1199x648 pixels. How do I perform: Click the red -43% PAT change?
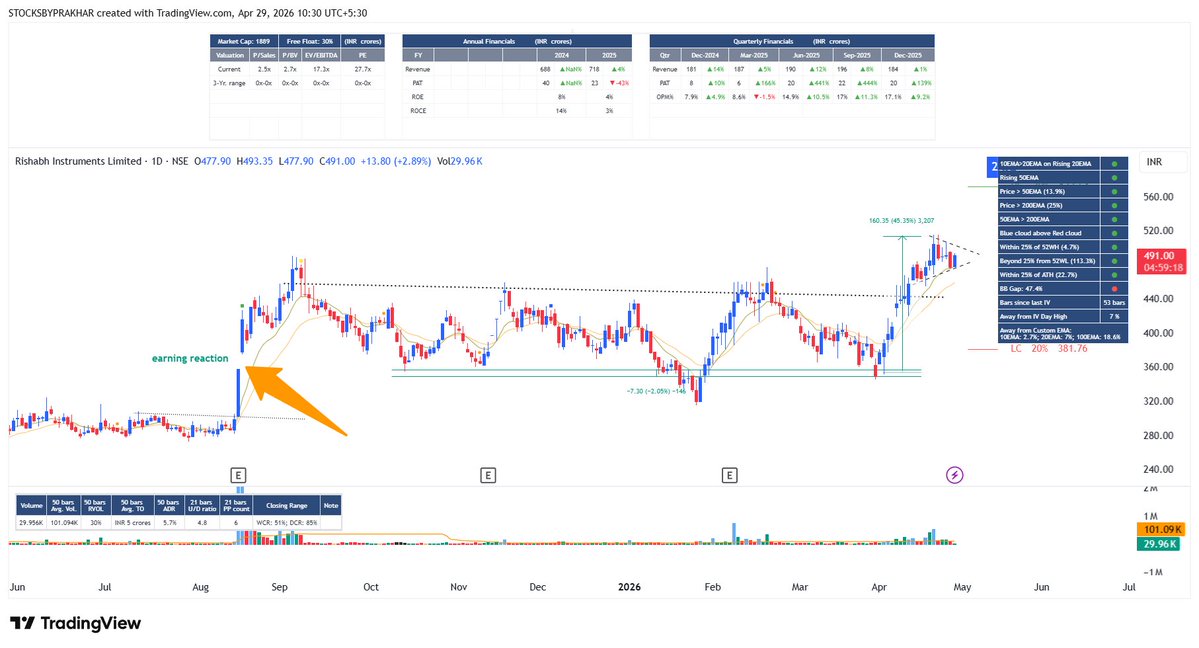[620, 83]
